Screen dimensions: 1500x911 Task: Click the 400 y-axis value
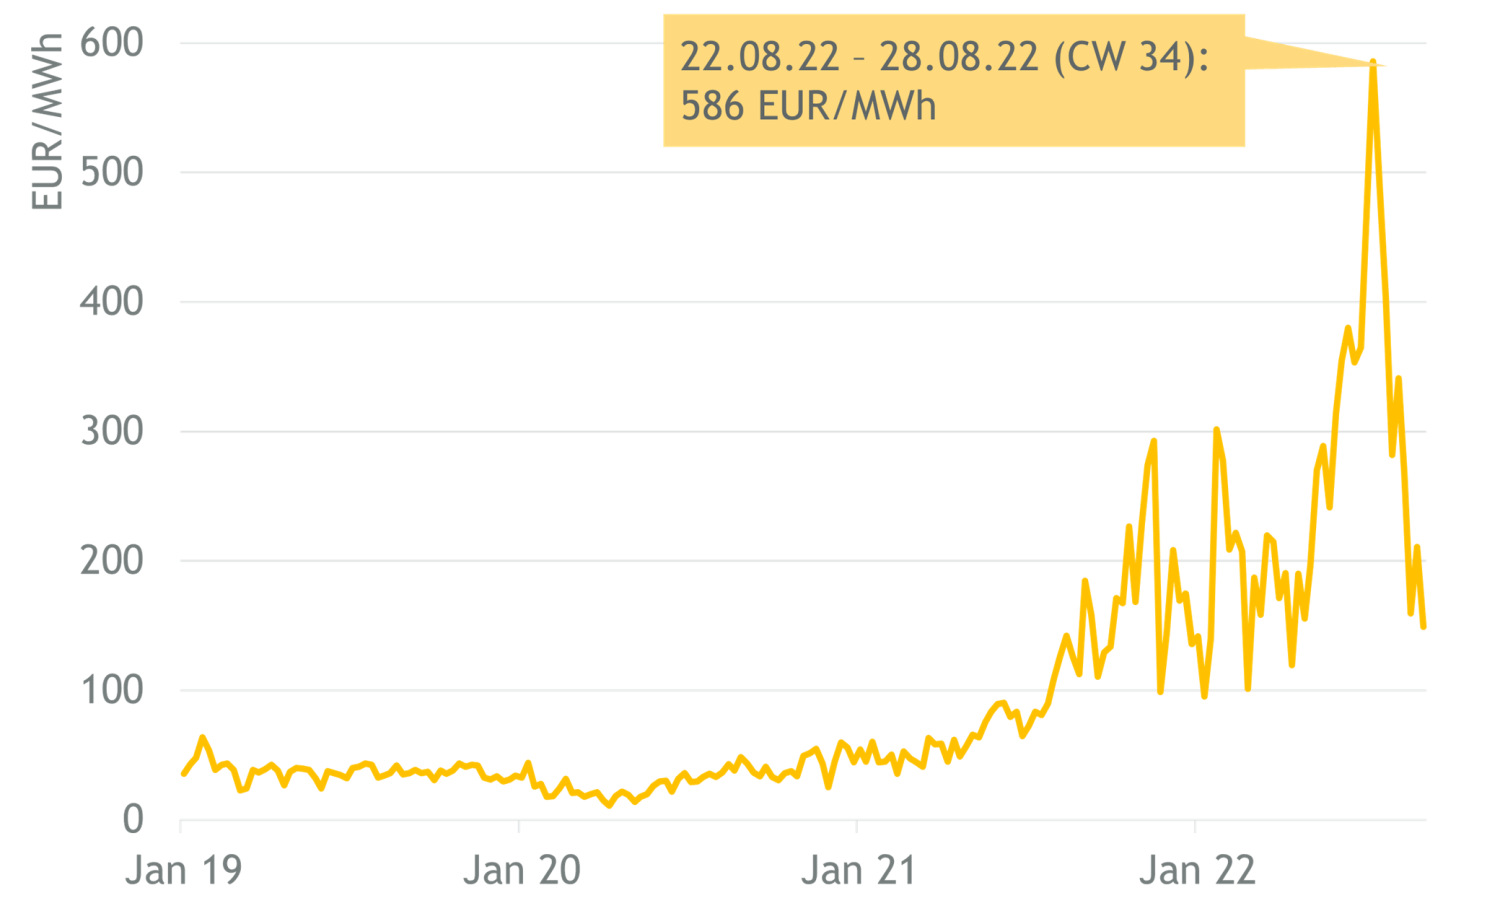point(111,301)
